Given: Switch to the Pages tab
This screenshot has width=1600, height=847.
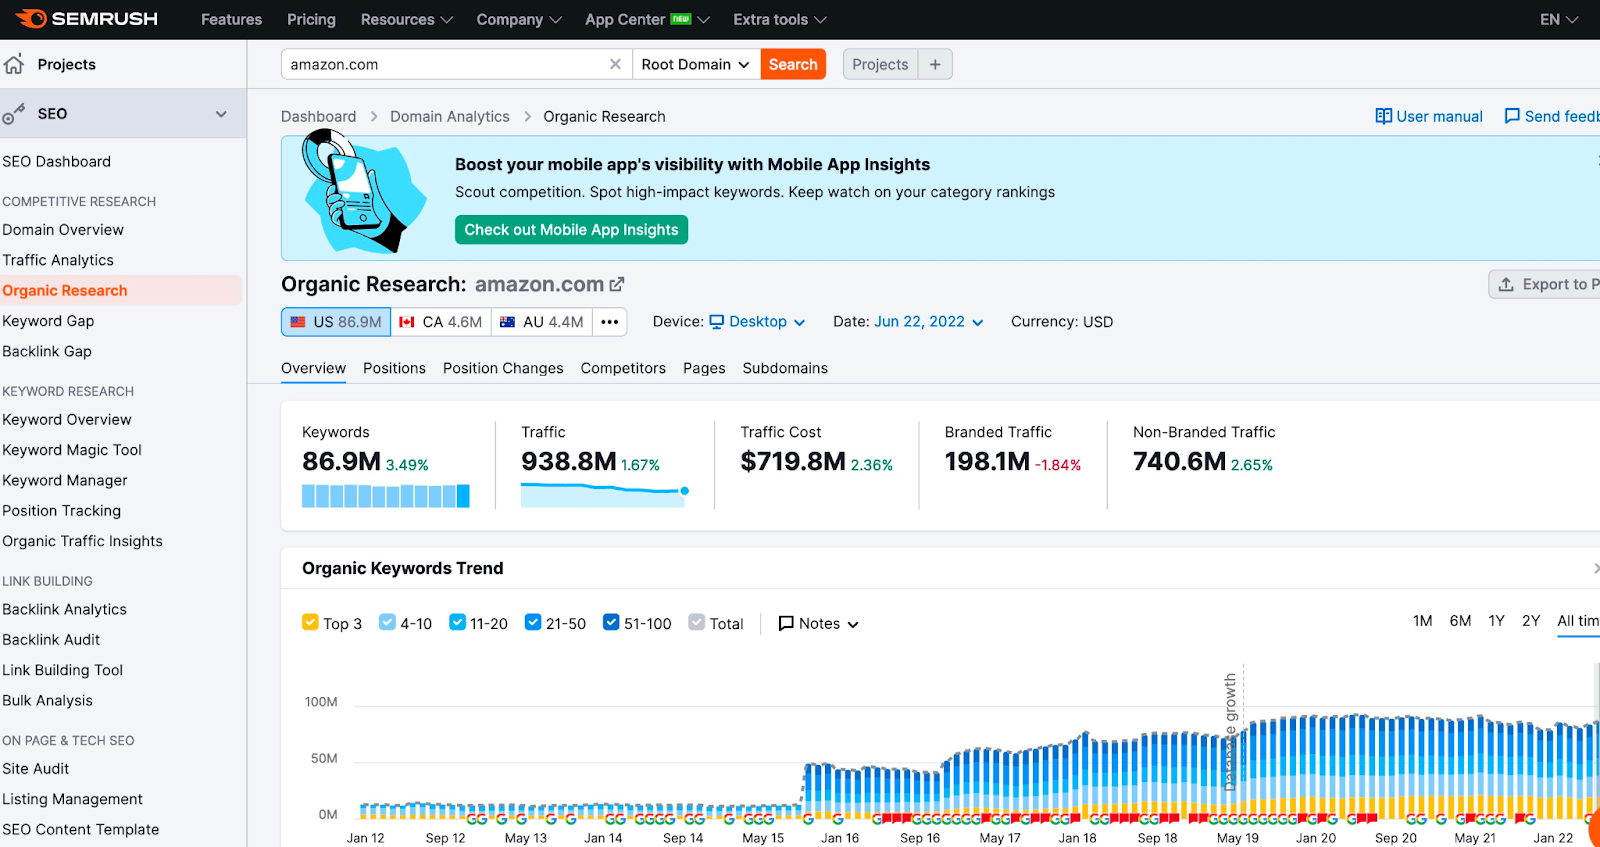Looking at the screenshot, I should (704, 368).
